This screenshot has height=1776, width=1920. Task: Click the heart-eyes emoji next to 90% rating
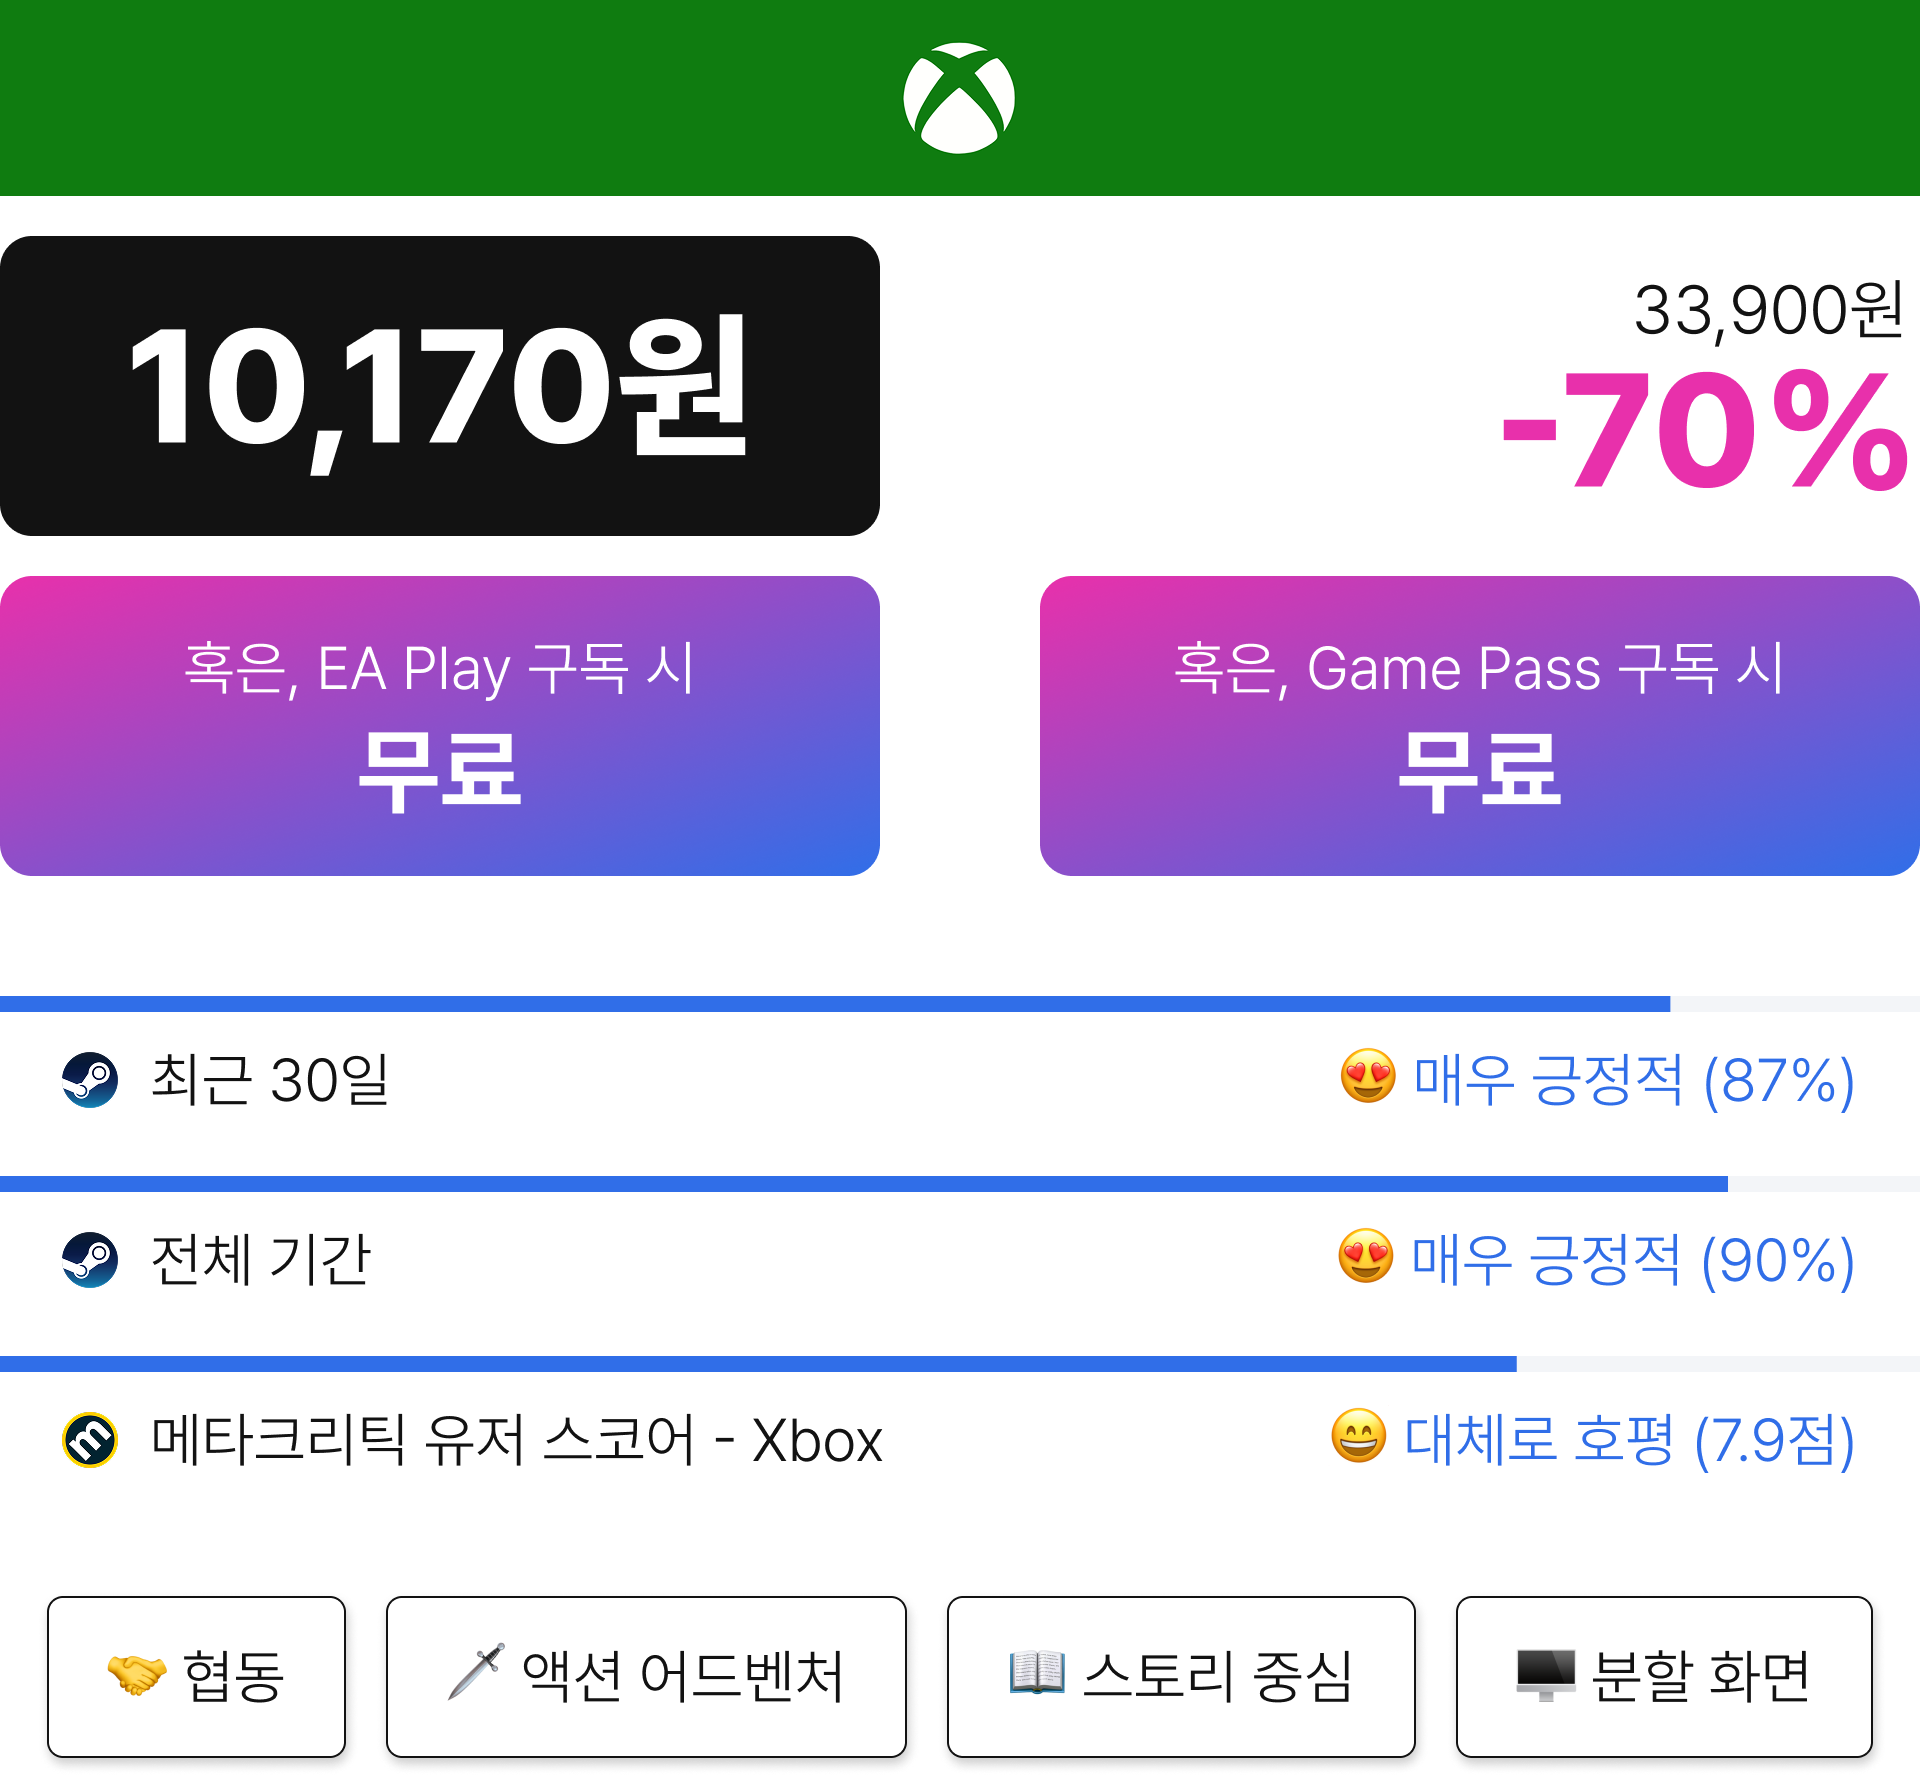(1366, 1257)
